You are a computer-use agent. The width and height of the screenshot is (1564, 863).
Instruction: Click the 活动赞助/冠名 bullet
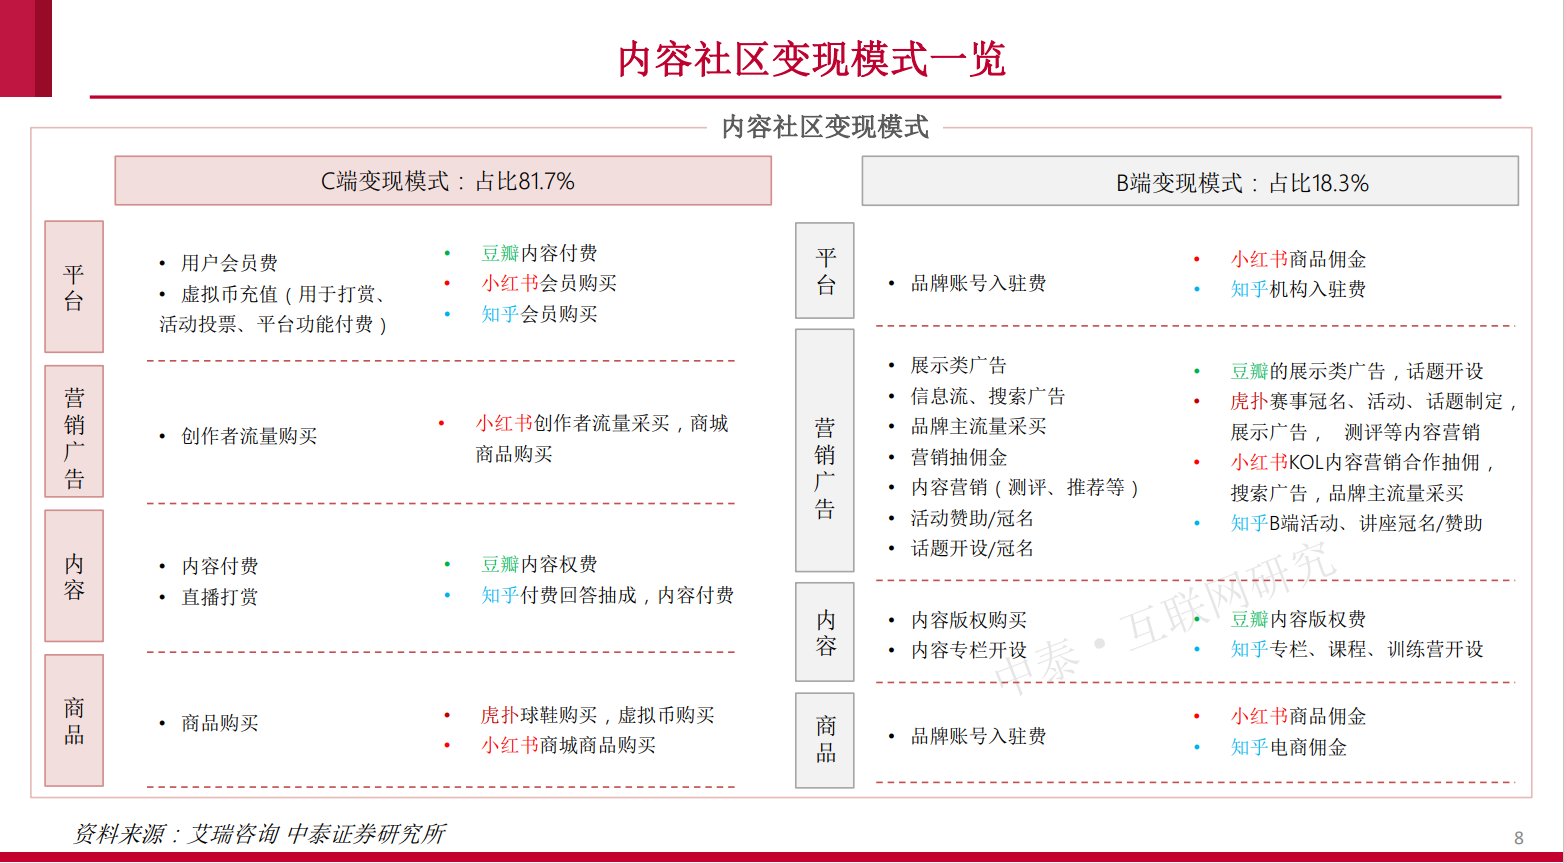972,518
